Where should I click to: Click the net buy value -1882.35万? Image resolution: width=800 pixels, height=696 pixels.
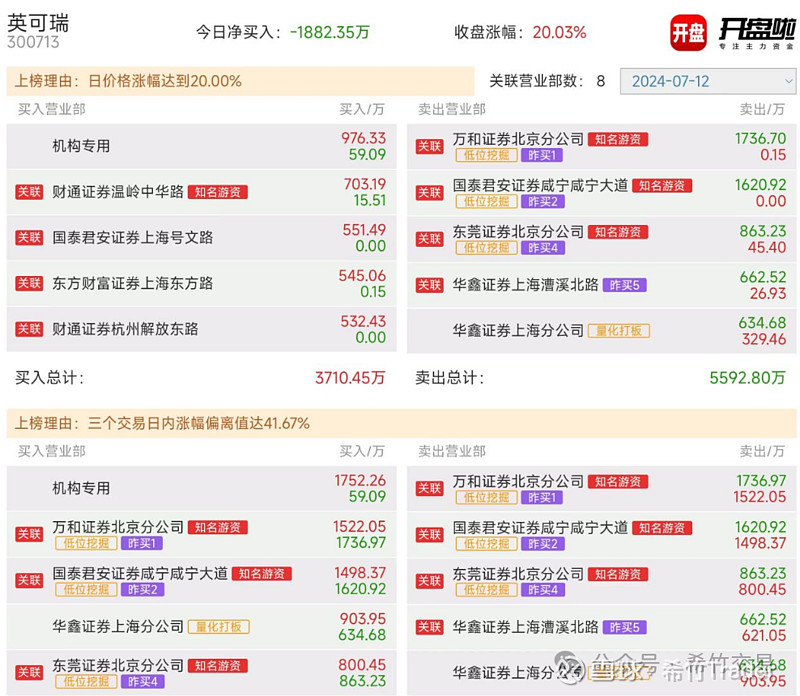pyautogui.click(x=330, y=33)
